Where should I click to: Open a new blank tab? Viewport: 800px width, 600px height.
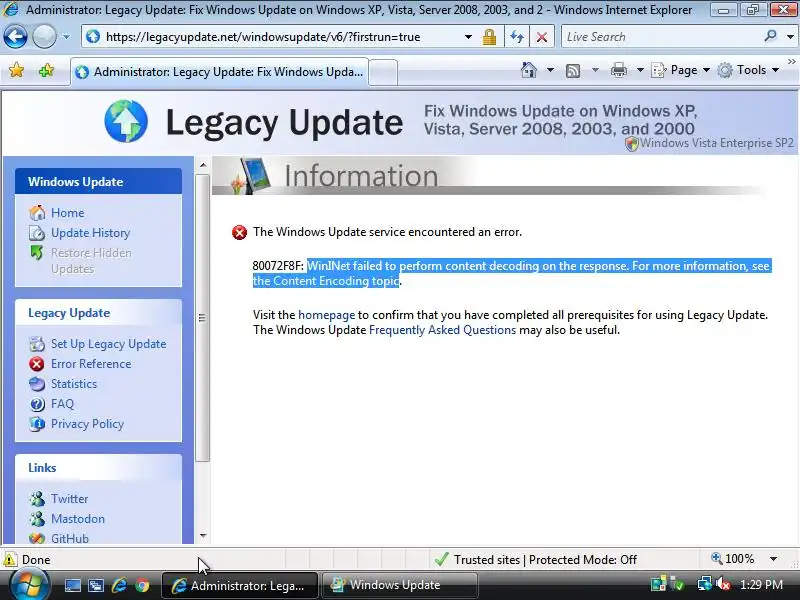point(383,72)
